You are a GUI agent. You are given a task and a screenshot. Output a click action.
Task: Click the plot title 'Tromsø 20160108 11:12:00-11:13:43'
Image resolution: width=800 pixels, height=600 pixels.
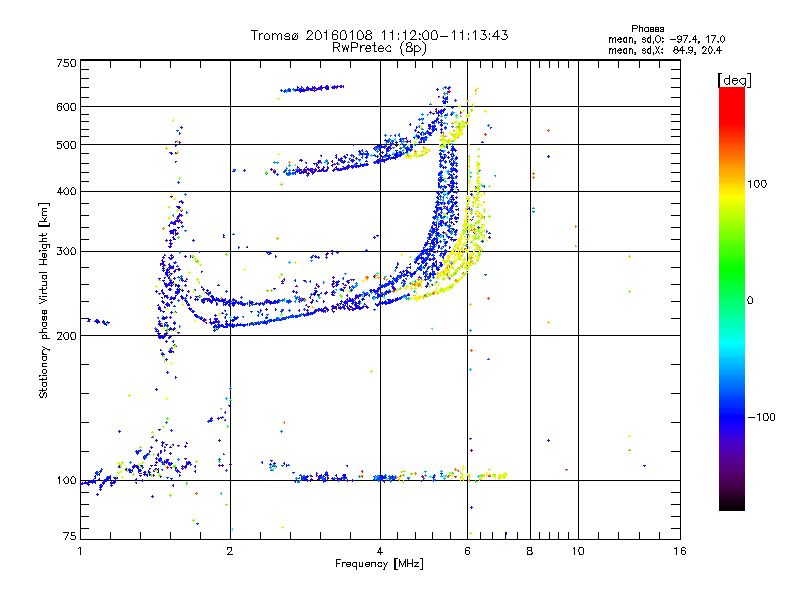[379, 35]
